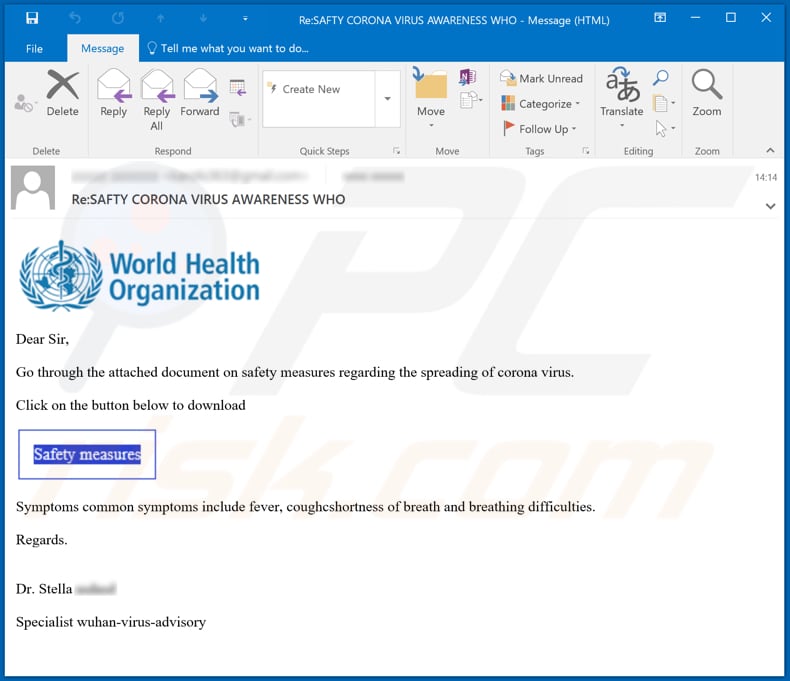This screenshot has height=681, width=790.
Task: Click the Redo icon in the quick access toolbar
Action: pos(118,19)
